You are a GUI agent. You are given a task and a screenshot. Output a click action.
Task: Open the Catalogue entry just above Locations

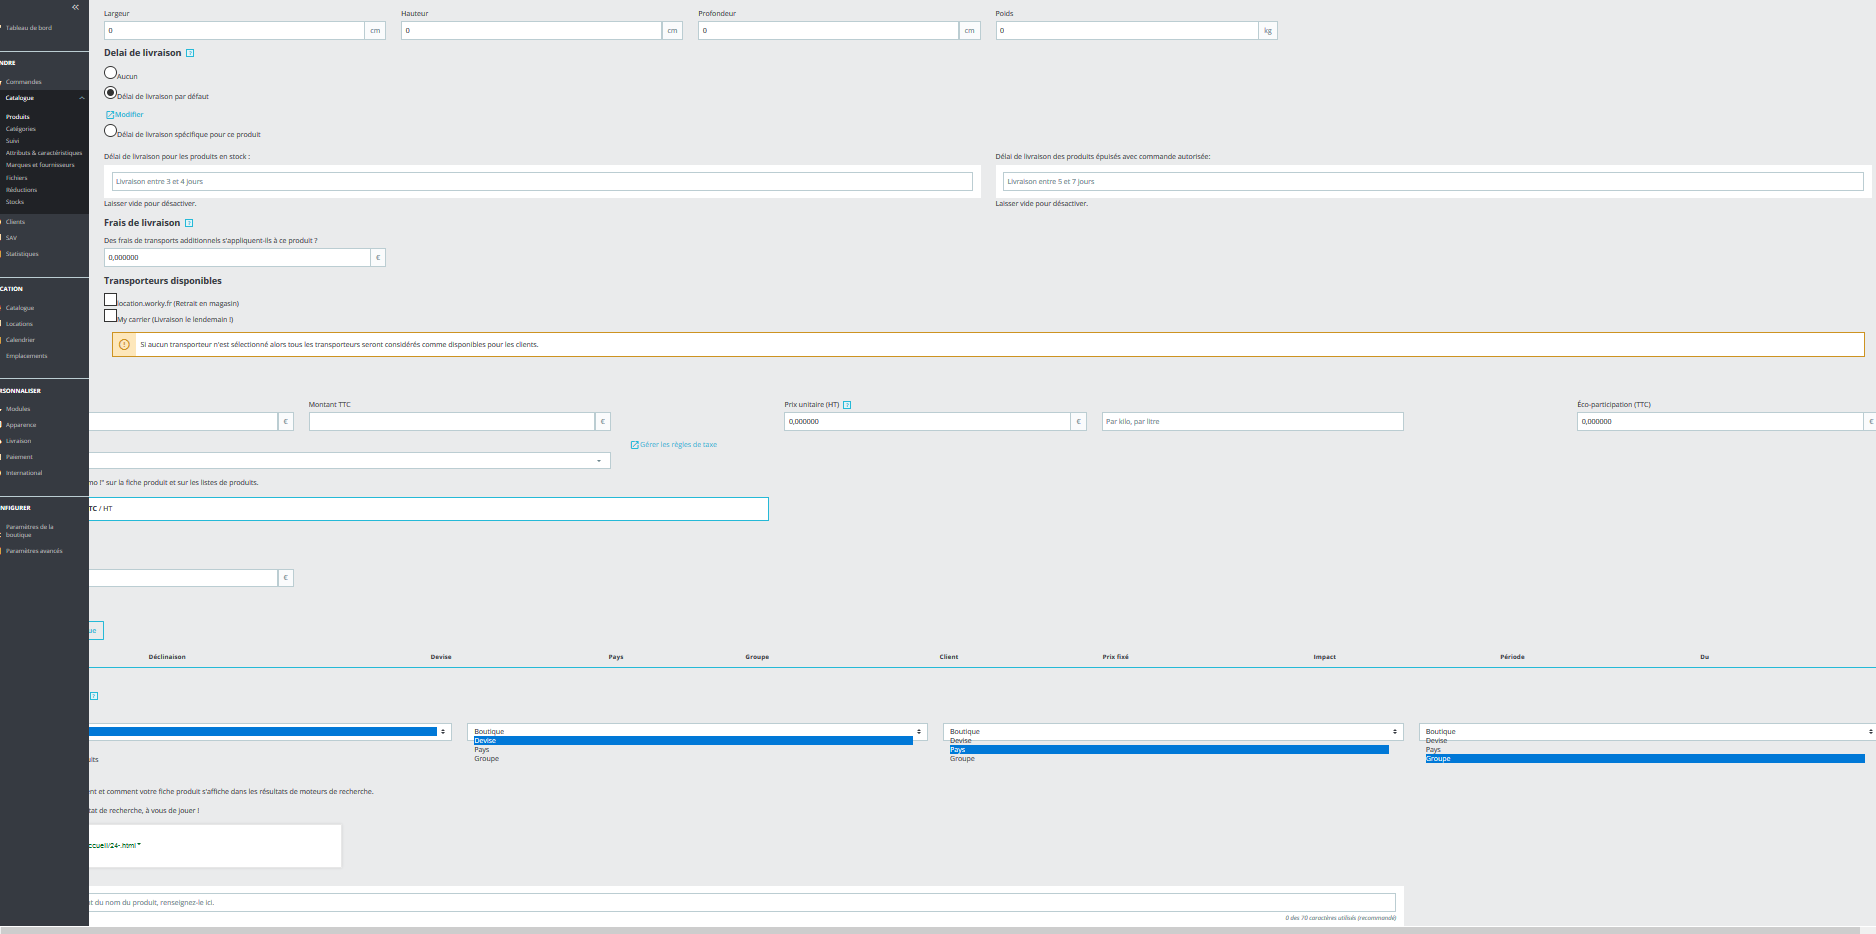pos(20,308)
